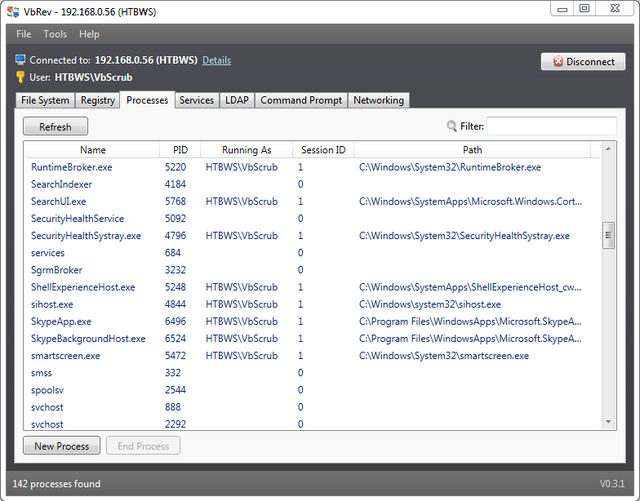Click the key icon beside User
640x501 pixels.
point(20,77)
